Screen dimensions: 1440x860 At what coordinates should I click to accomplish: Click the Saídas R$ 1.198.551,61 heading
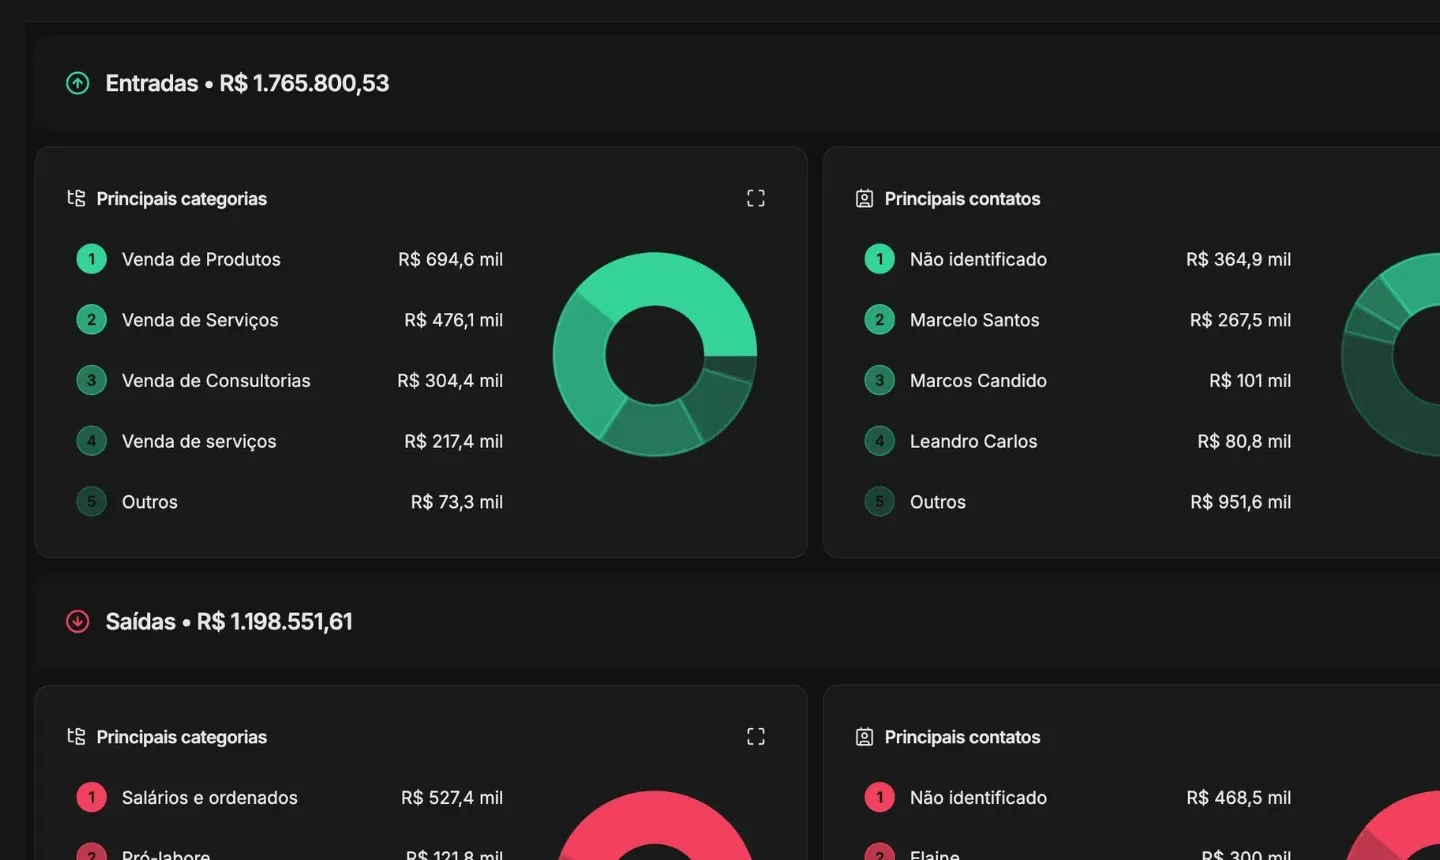pos(229,621)
